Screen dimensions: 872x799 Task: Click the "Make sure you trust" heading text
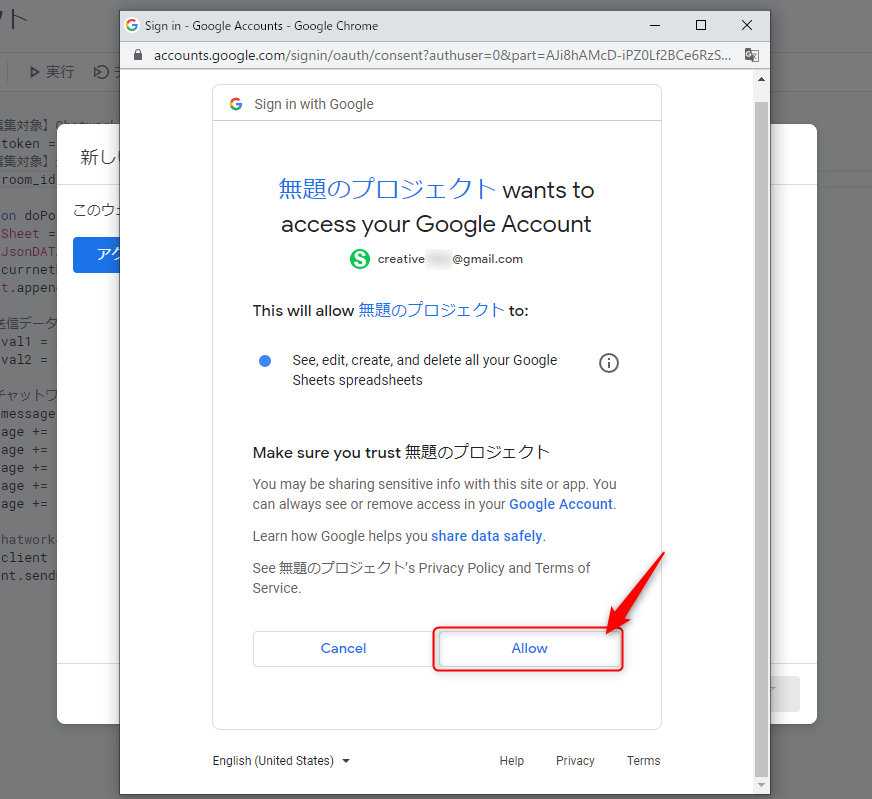tap(401, 453)
